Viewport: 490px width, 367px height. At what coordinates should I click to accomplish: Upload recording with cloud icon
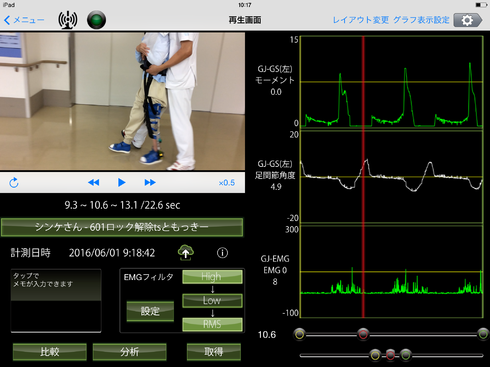(x=186, y=253)
